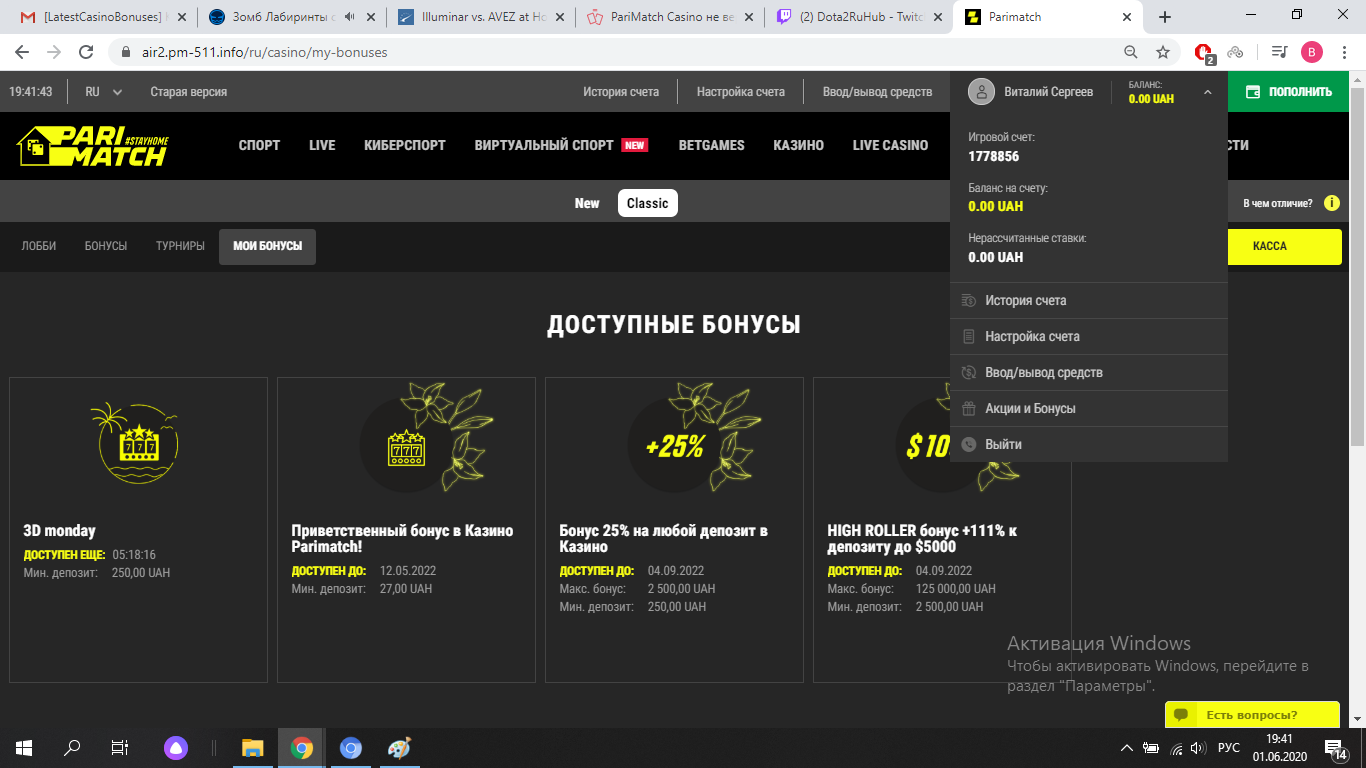Click the 'Старая версия' link
Screen dimensions: 1366x768
click(189, 92)
